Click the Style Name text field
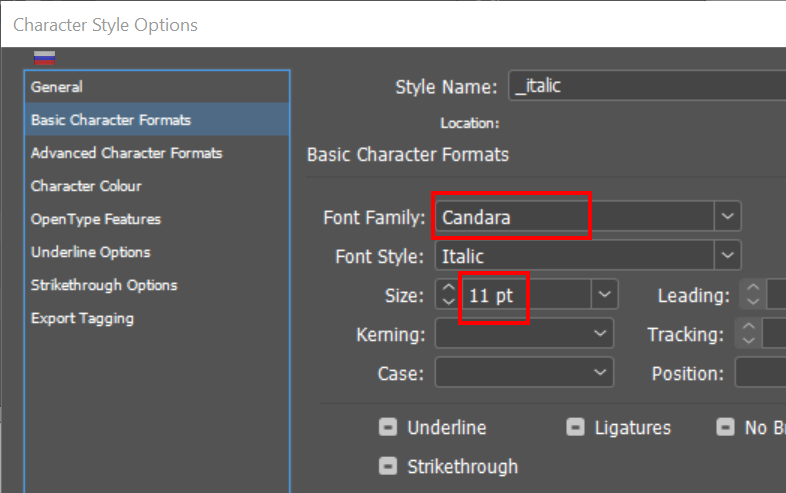The height and width of the screenshot is (493, 786). pyautogui.click(x=647, y=86)
